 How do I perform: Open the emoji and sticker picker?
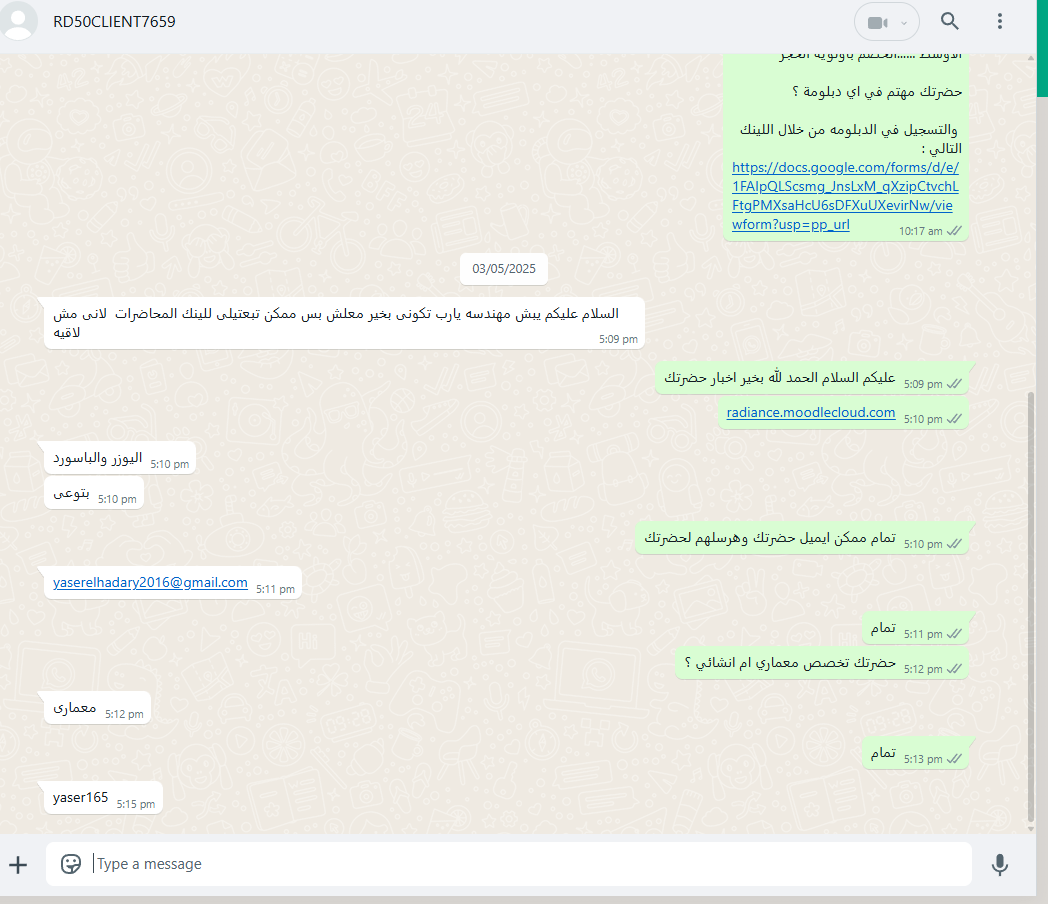pyautogui.click(x=70, y=864)
